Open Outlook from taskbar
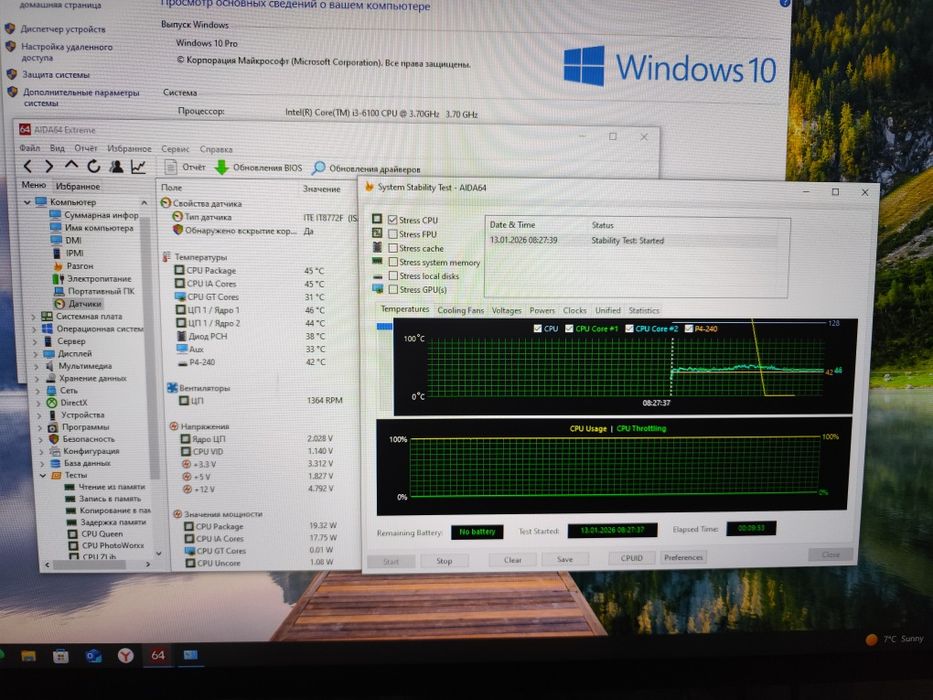This screenshot has height=700, width=933. coord(93,656)
